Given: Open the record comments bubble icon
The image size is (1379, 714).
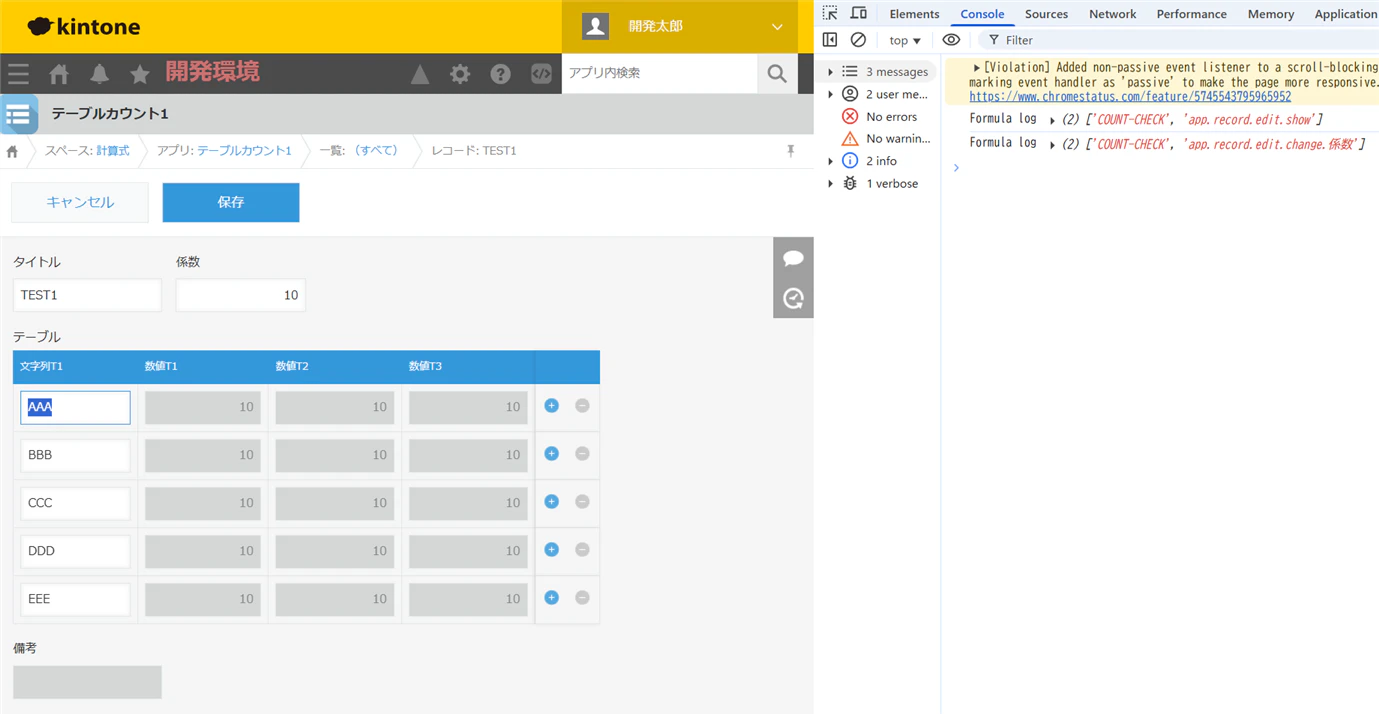Looking at the screenshot, I should coord(793,258).
